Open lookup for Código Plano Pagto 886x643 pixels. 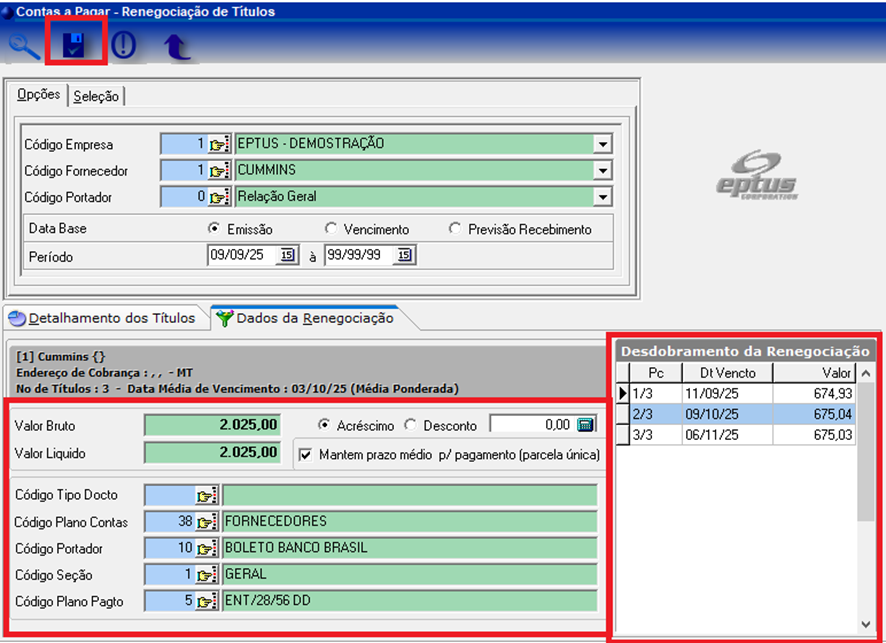[208, 601]
